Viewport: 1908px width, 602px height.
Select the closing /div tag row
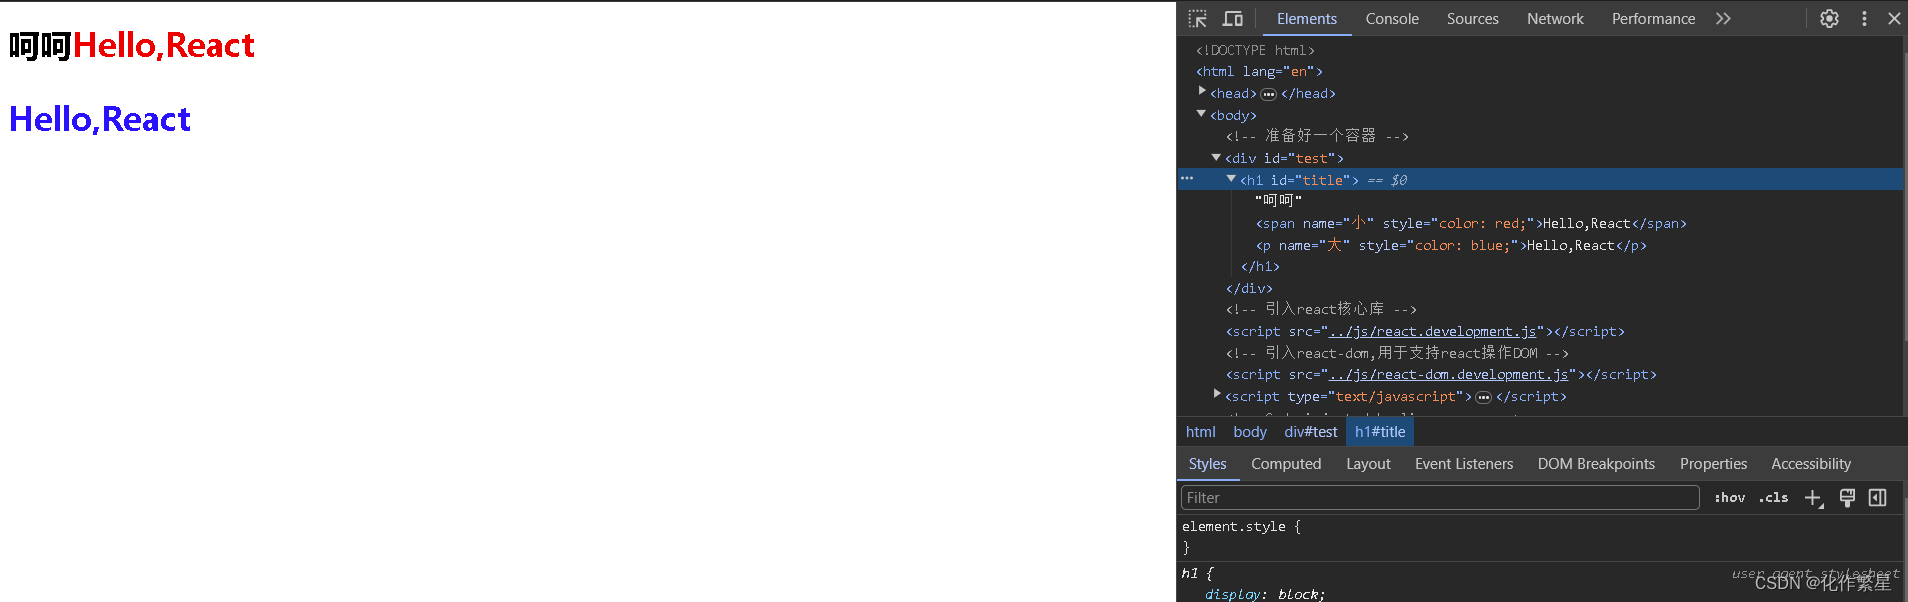[1249, 289]
